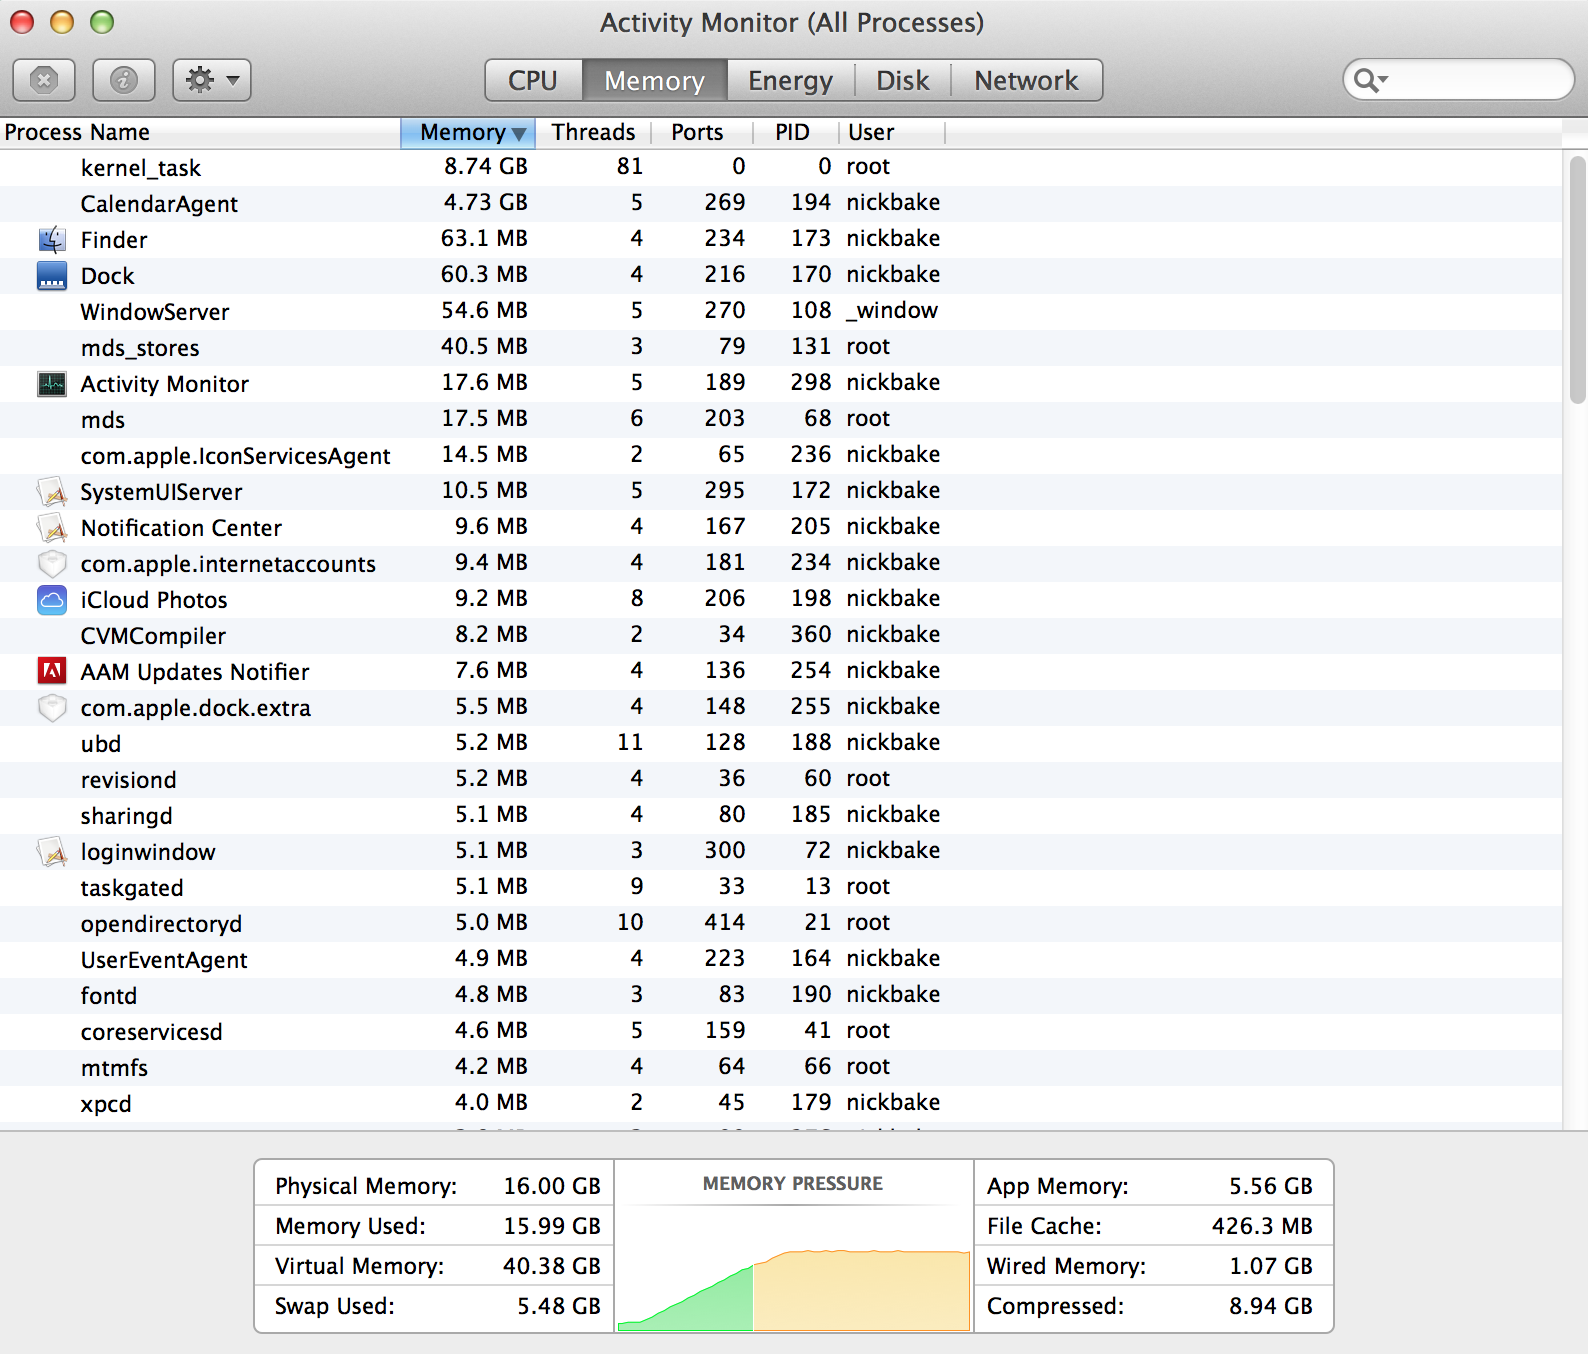Select the kernel_task process row
The image size is (1588, 1354).
780,167
